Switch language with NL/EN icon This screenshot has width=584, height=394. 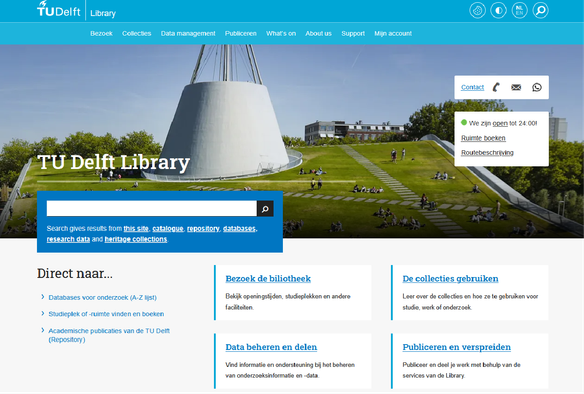click(520, 10)
